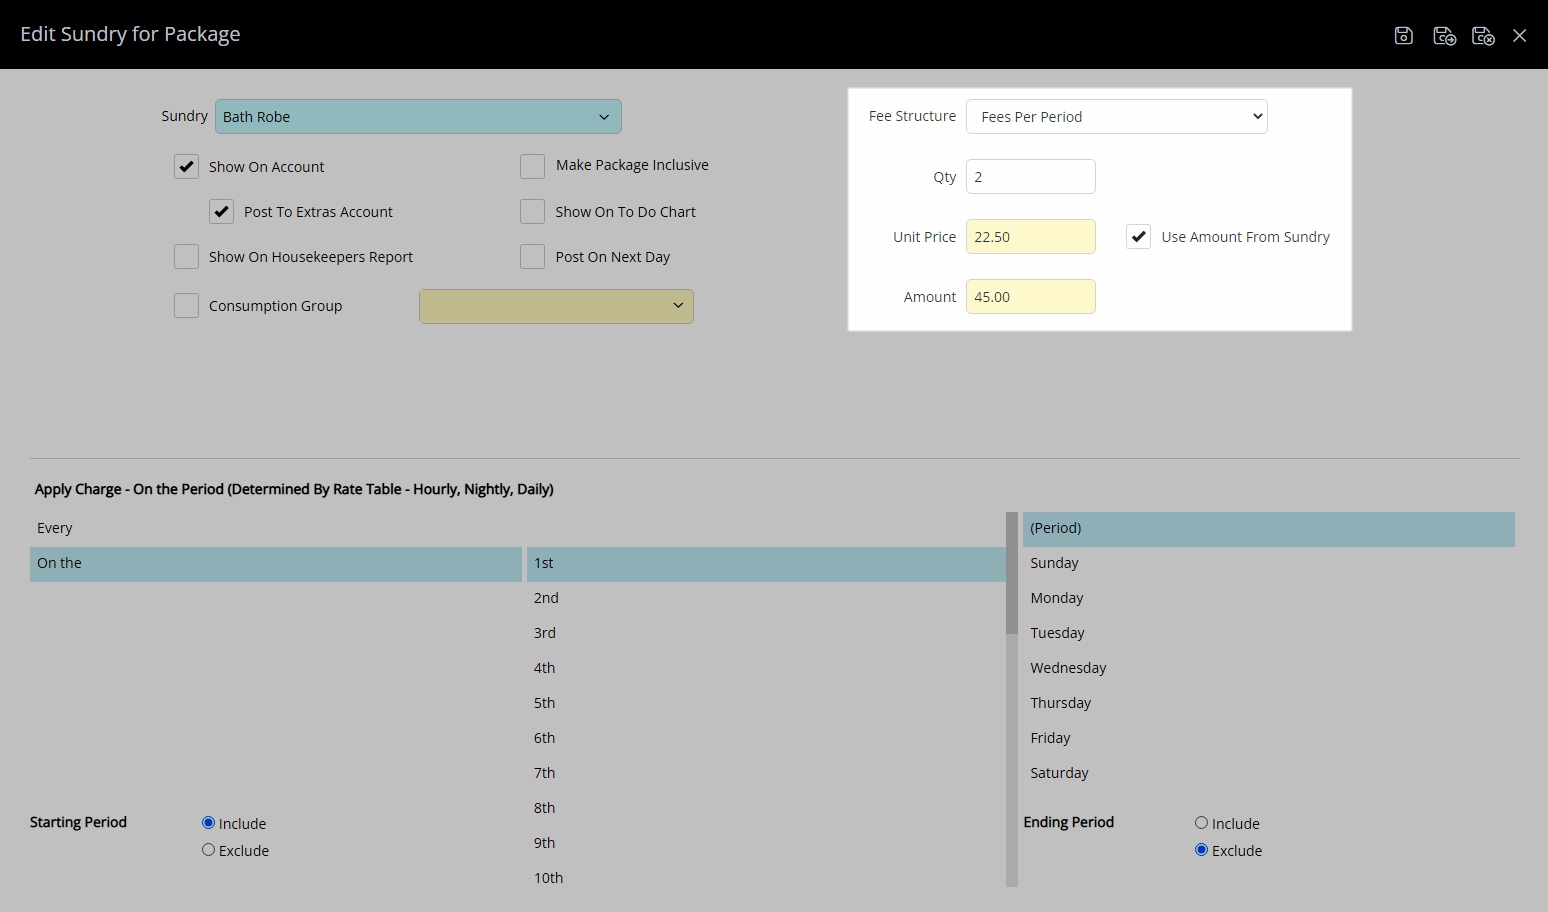Toggle Use Amount From Sundry checkbox
The width and height of the screenshot is (1548, 912).
click(x=1138, y=236)
